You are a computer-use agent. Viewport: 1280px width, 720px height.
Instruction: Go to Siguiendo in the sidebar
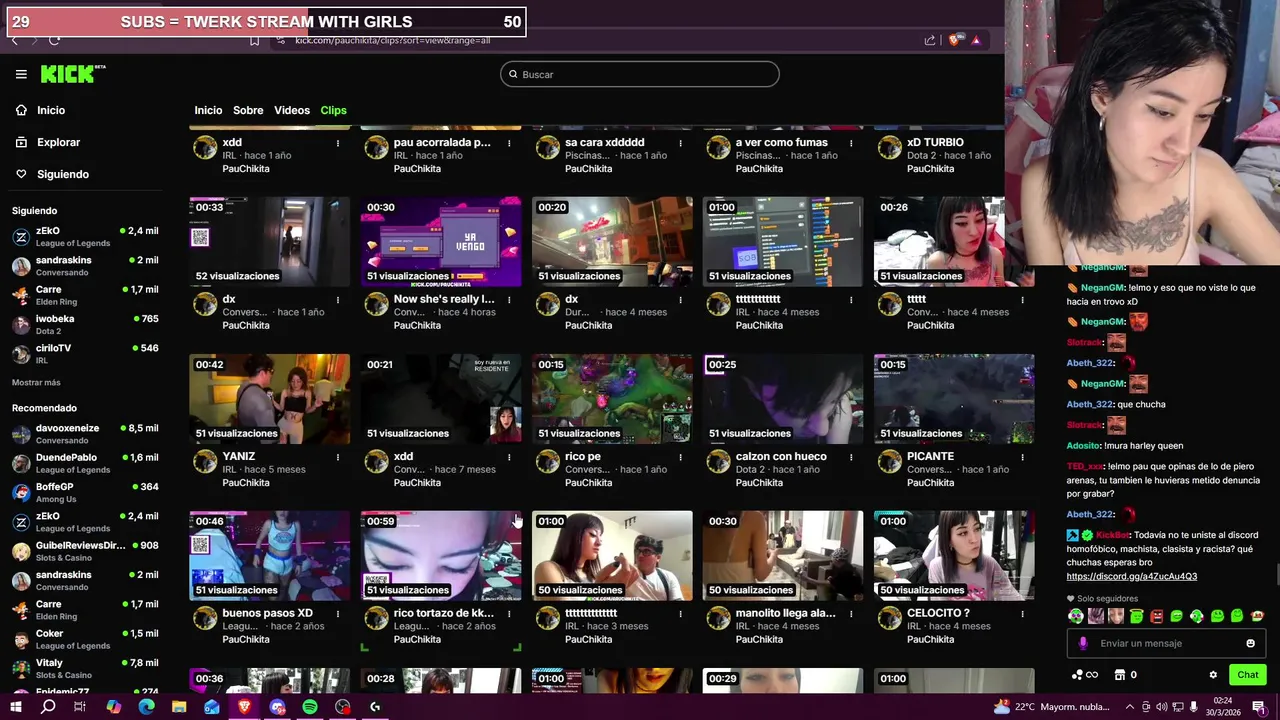coord(63,174)
